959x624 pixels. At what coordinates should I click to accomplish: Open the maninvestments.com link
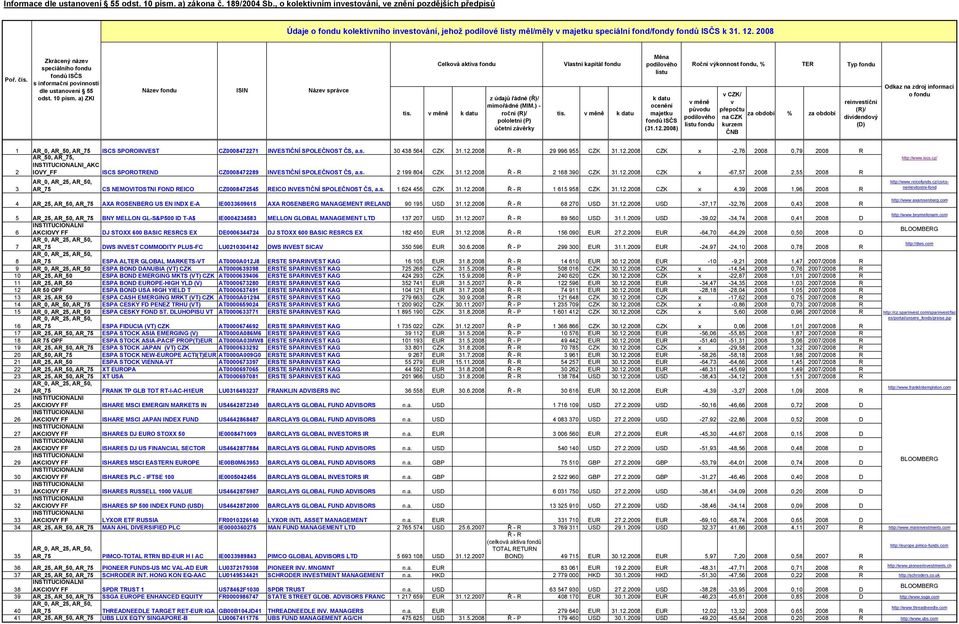(x=919, y=527)
